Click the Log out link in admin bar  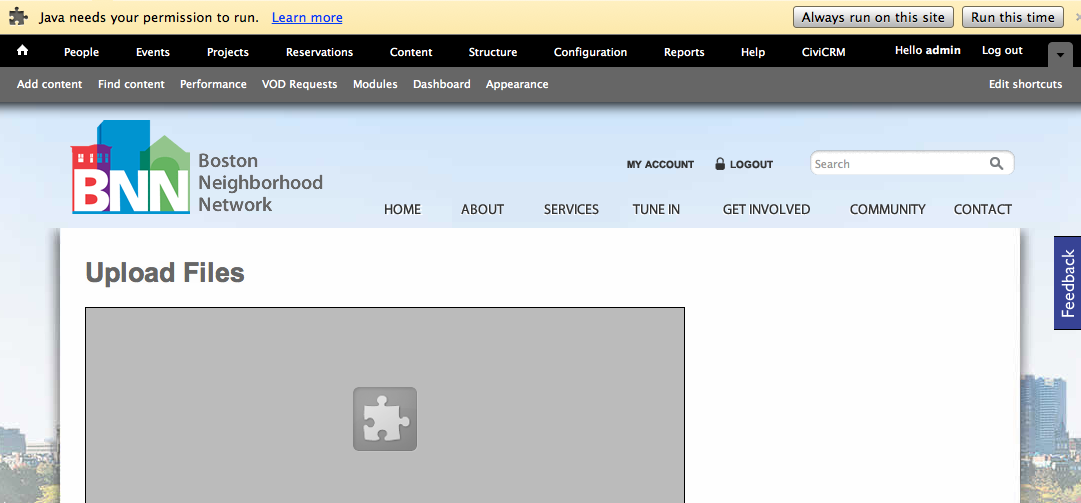1002,50
